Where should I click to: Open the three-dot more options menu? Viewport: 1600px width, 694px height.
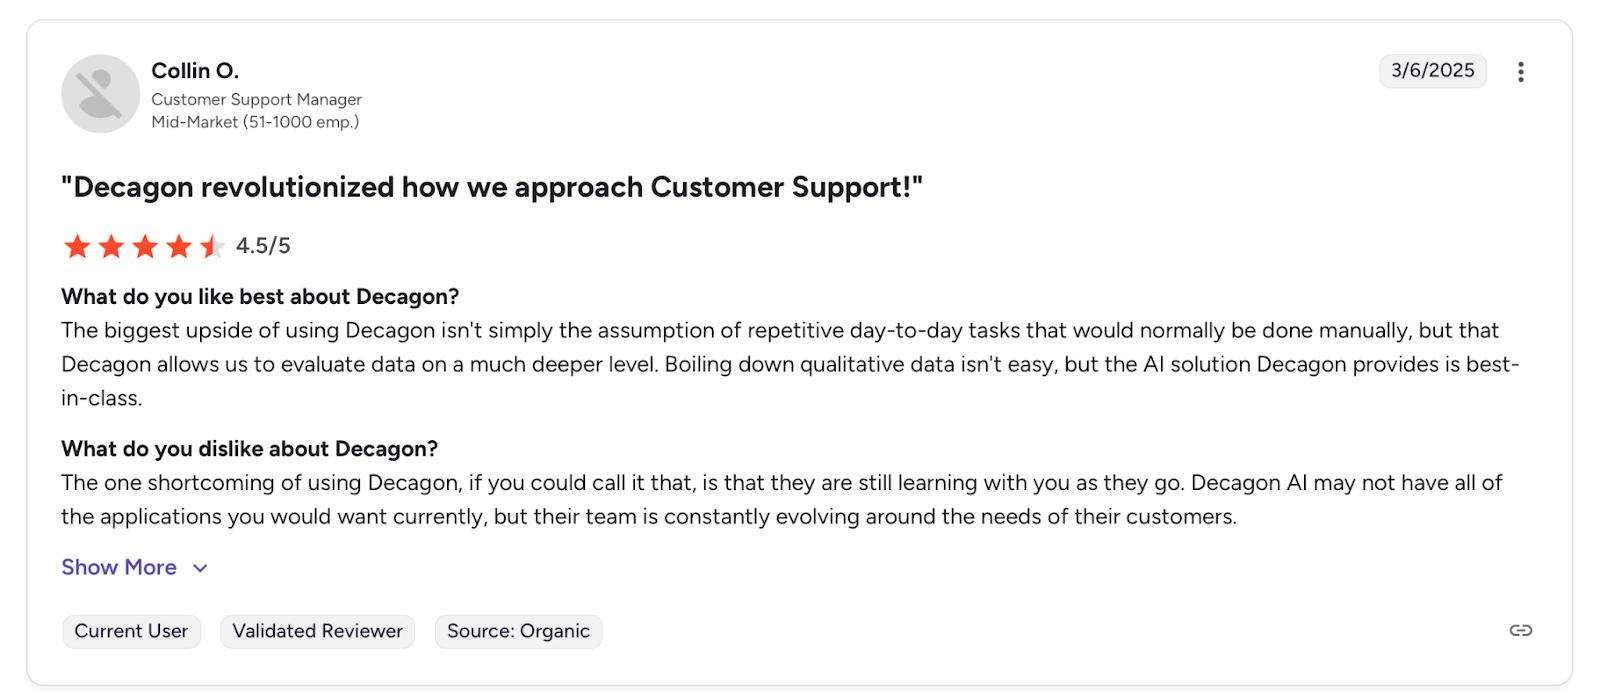coord(1520,72)
